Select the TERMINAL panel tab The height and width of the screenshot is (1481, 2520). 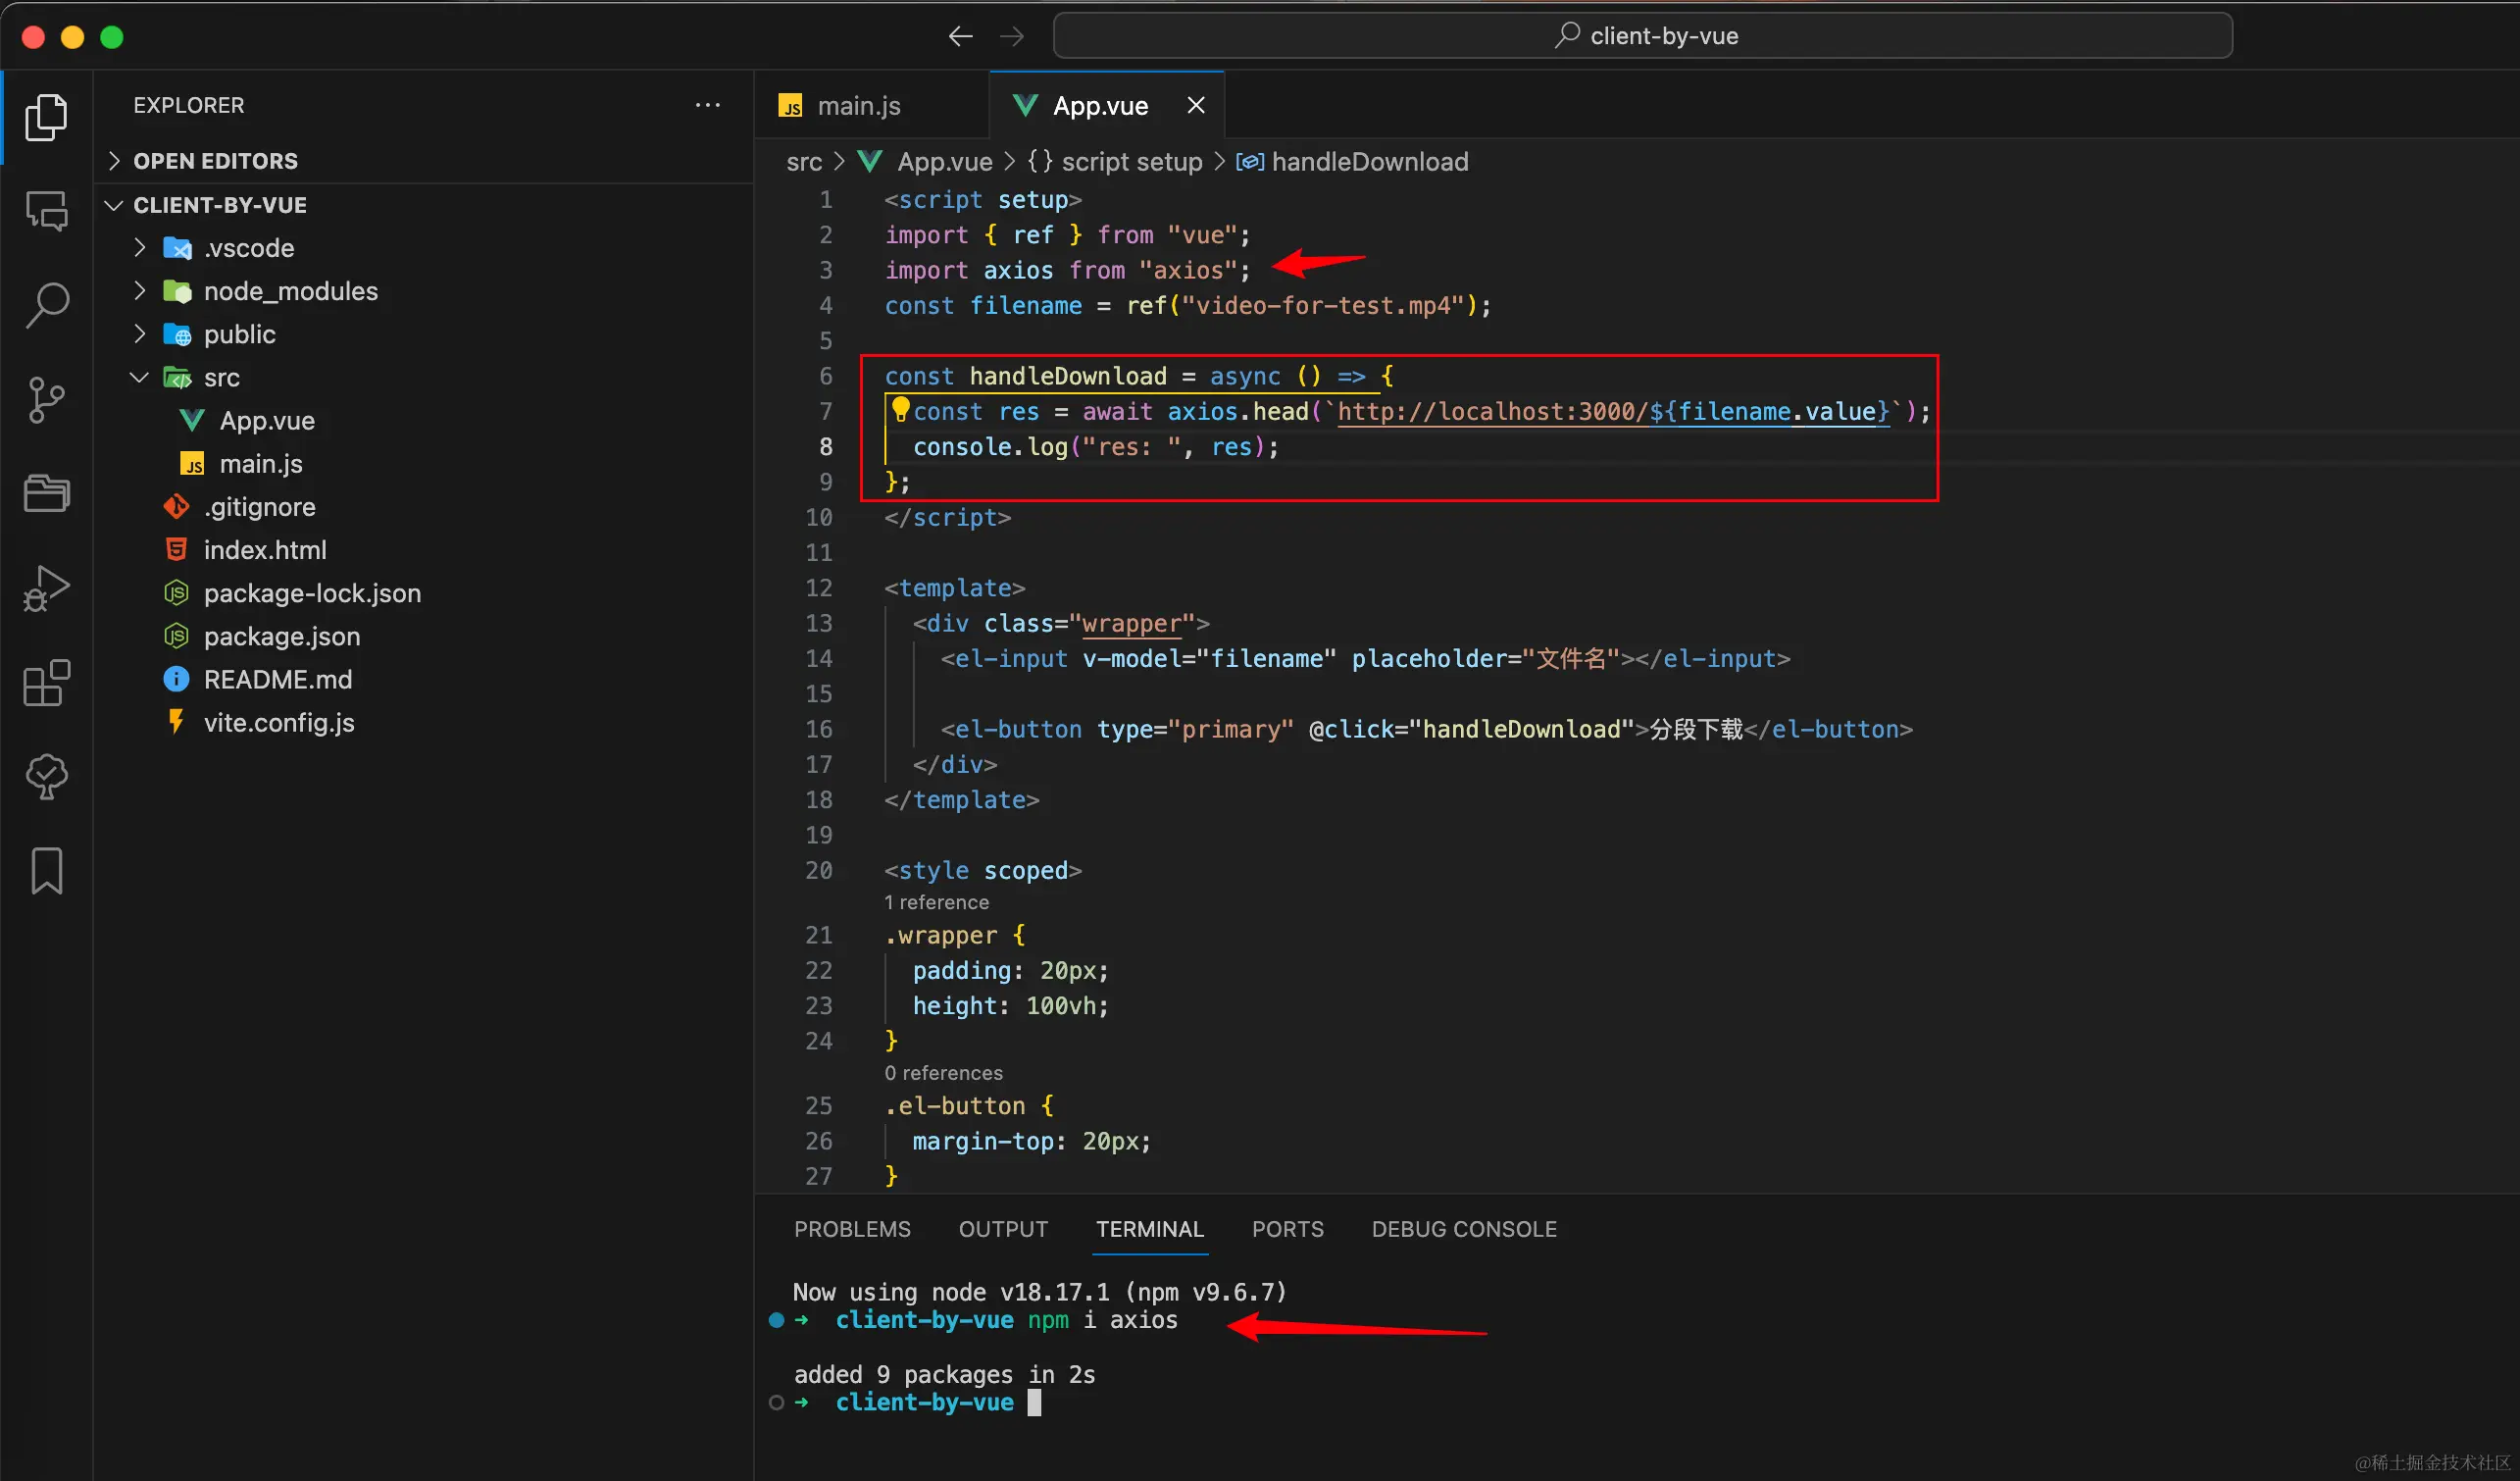(x=1150, y=1229)
